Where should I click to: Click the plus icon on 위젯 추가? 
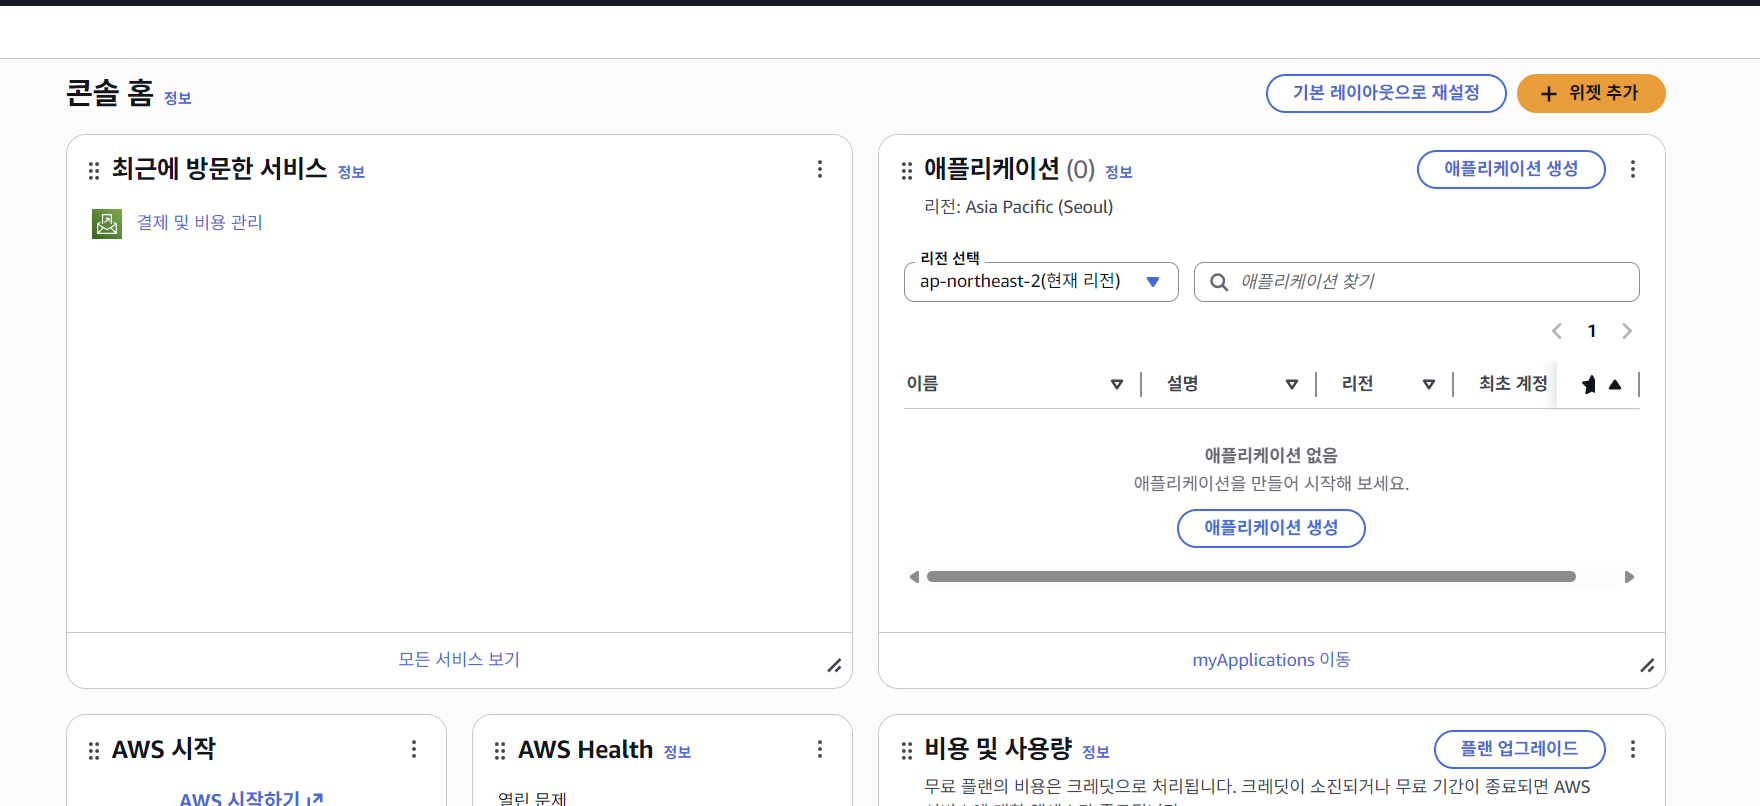[1549, 94]
